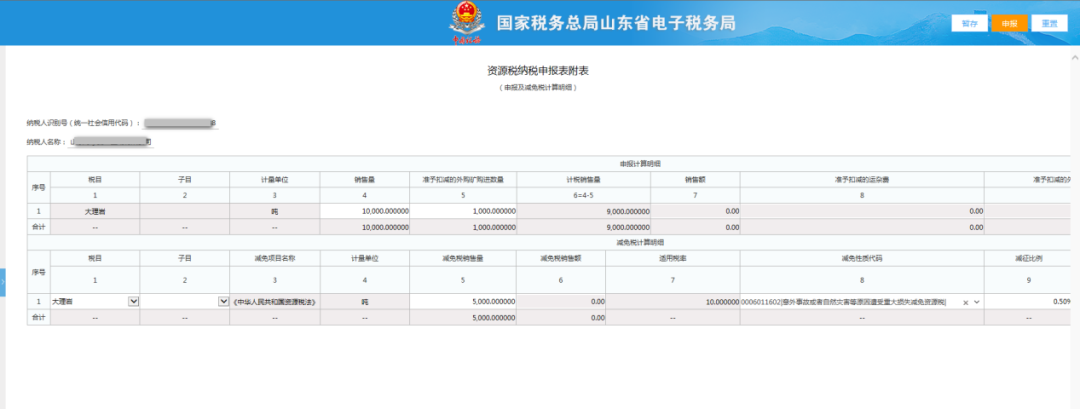This screenshot has width=1080, height=409.
Task: Edit the 销售量 field showing 10,000.000000
Action: (364, 211)
